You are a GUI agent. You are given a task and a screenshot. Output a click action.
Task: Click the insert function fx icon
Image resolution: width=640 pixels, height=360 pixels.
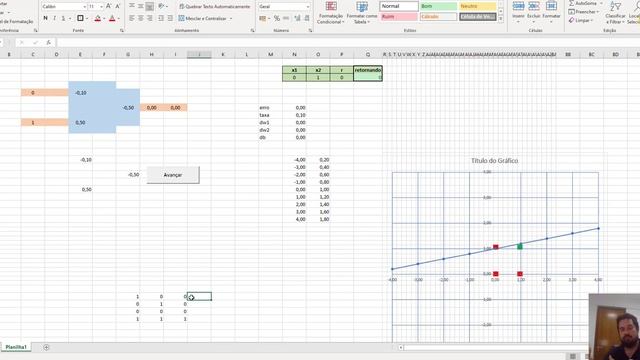pos(49,42)
